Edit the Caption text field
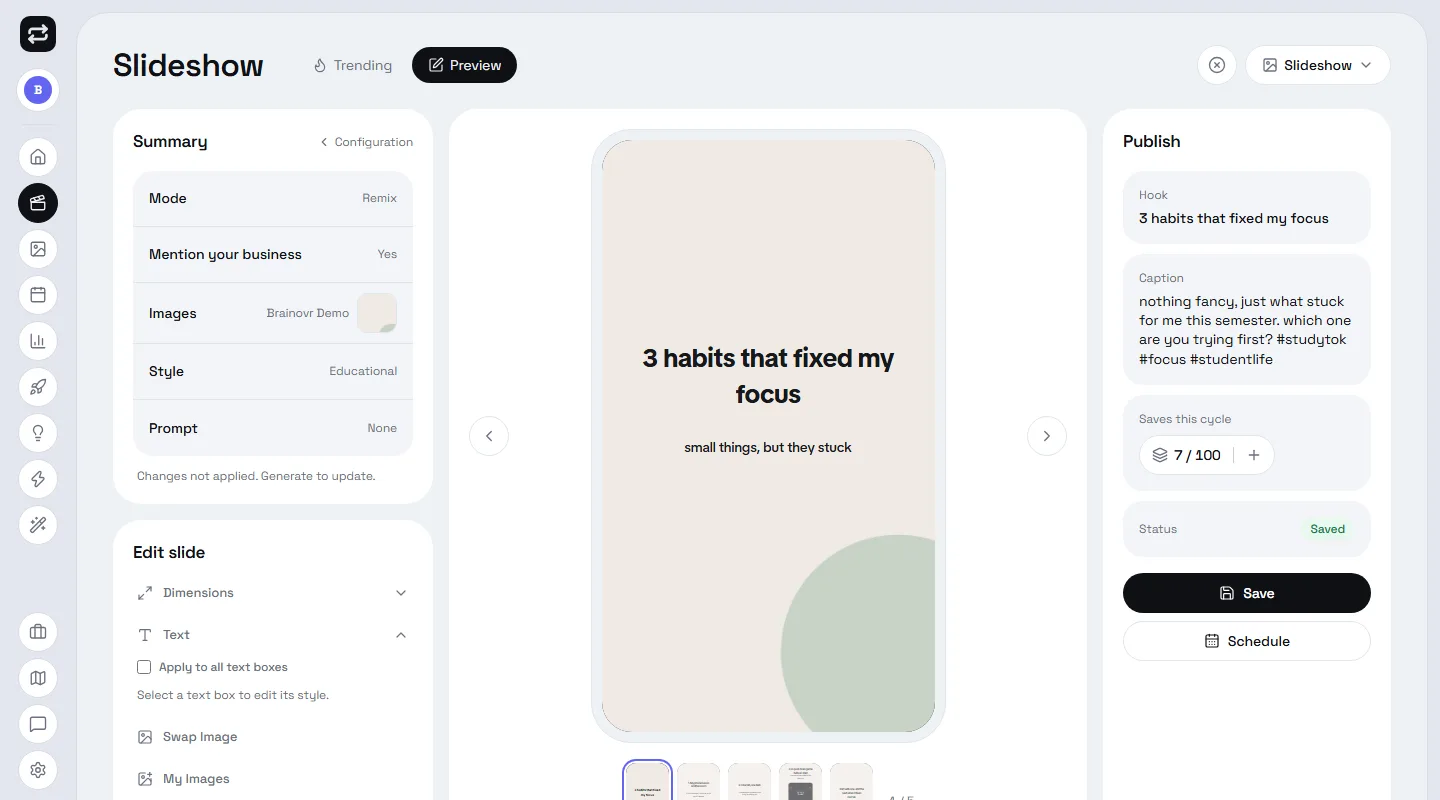The image size is (1440, 800). pyautogui.click(x=1247, y=320)
